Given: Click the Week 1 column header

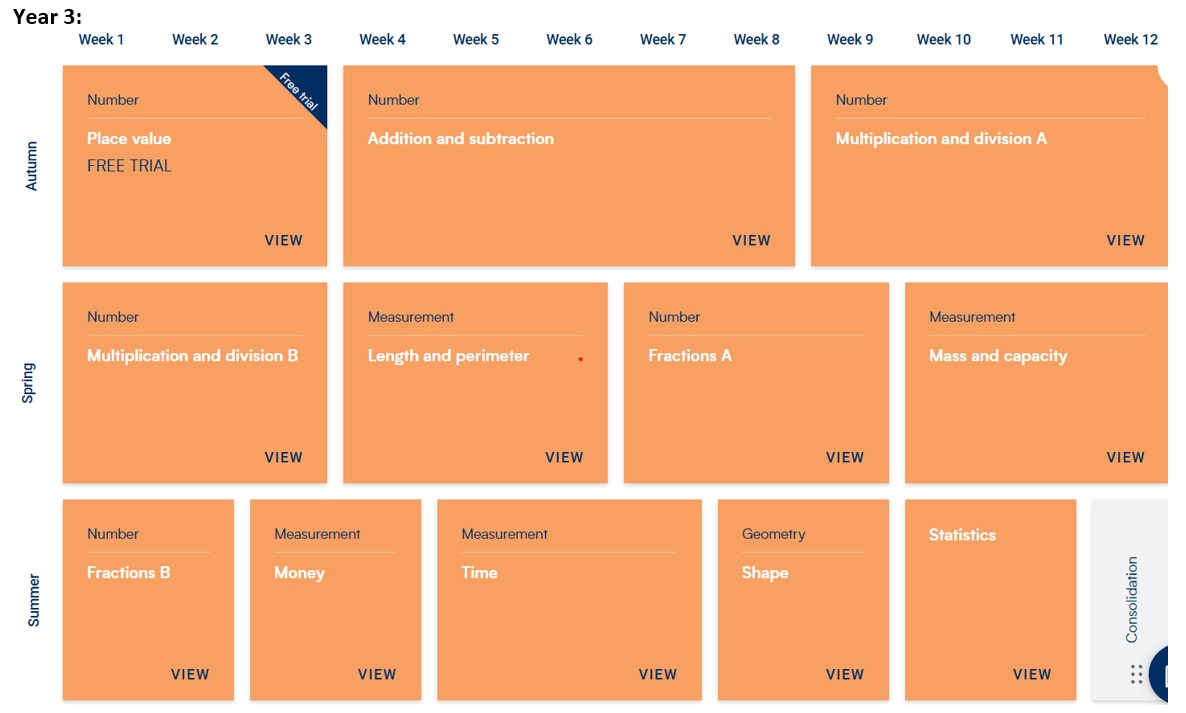Looking at the screenshot, I should point(102,40).
